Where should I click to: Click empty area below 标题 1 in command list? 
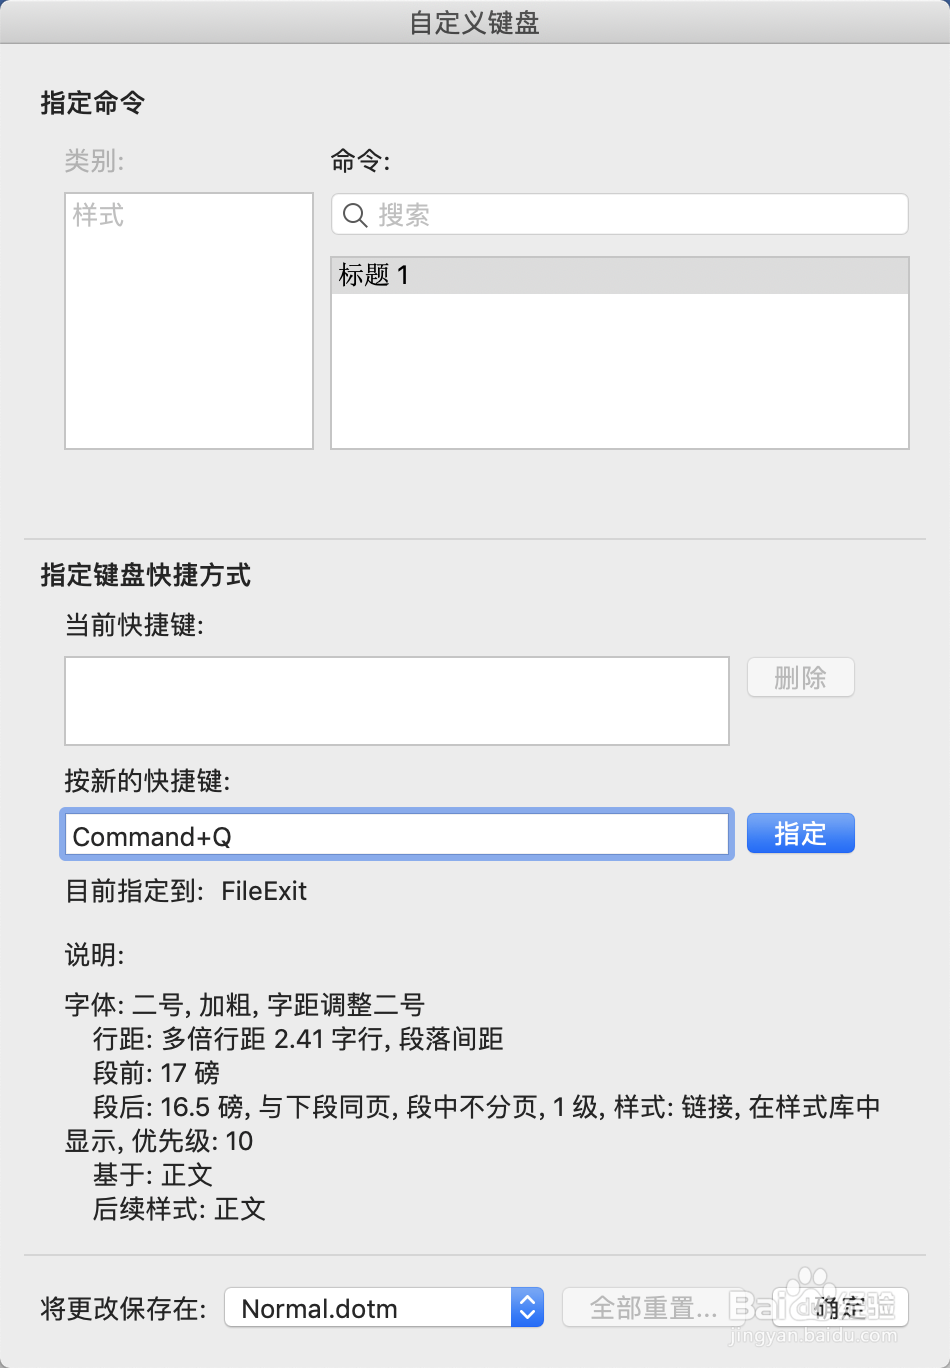(619, 370)
